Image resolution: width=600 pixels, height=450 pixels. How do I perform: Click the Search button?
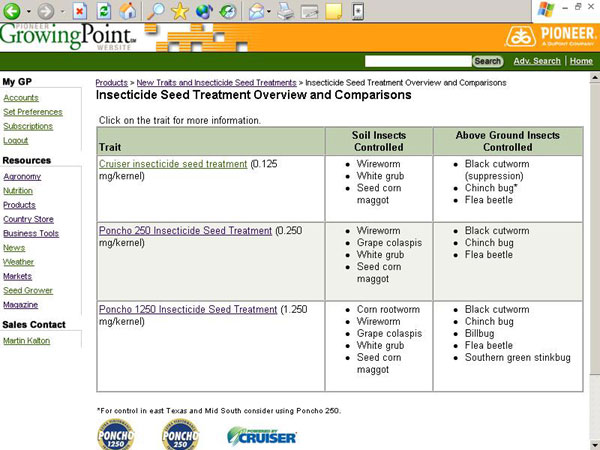point(488,61)
